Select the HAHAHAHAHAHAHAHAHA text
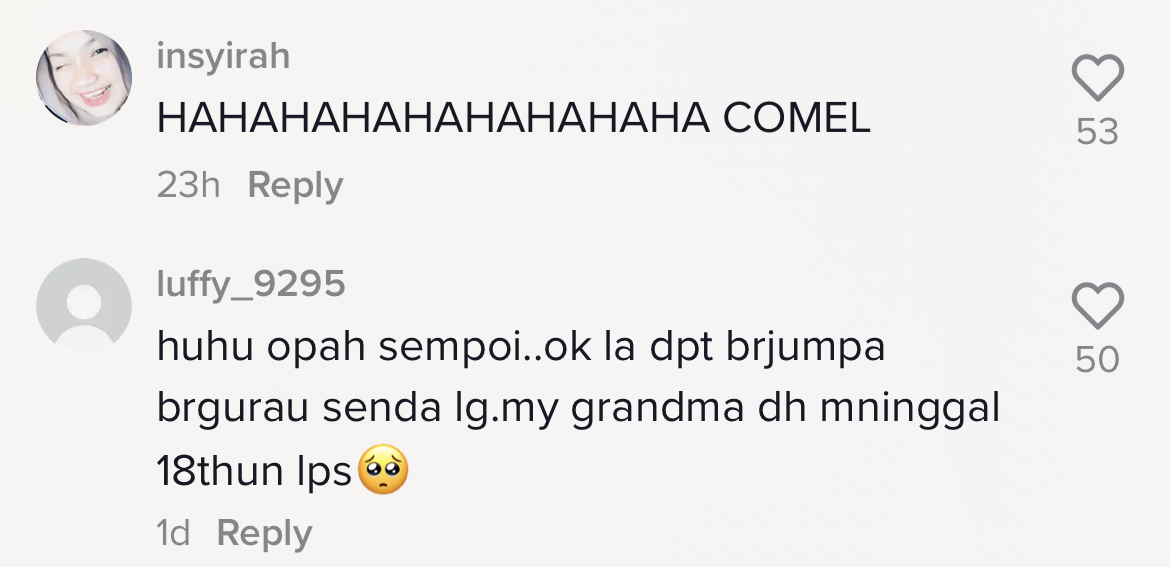The height and width of the screenshot is (567, 1170). (432, 120)
